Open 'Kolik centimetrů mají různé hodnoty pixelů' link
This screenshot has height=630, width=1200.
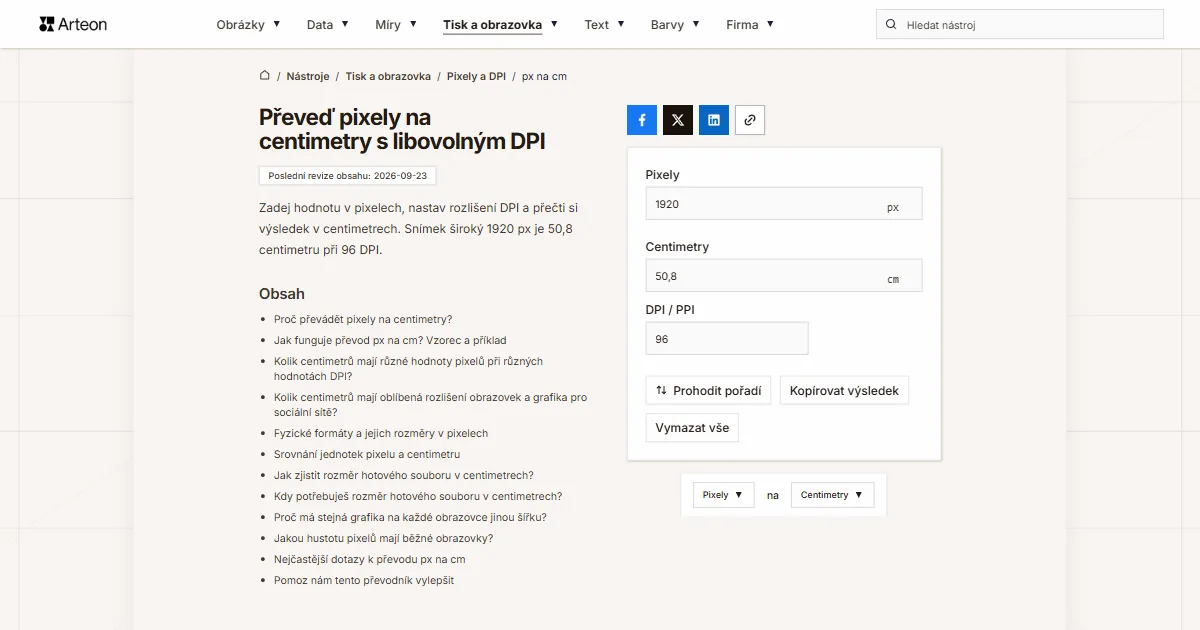(408, 369)
